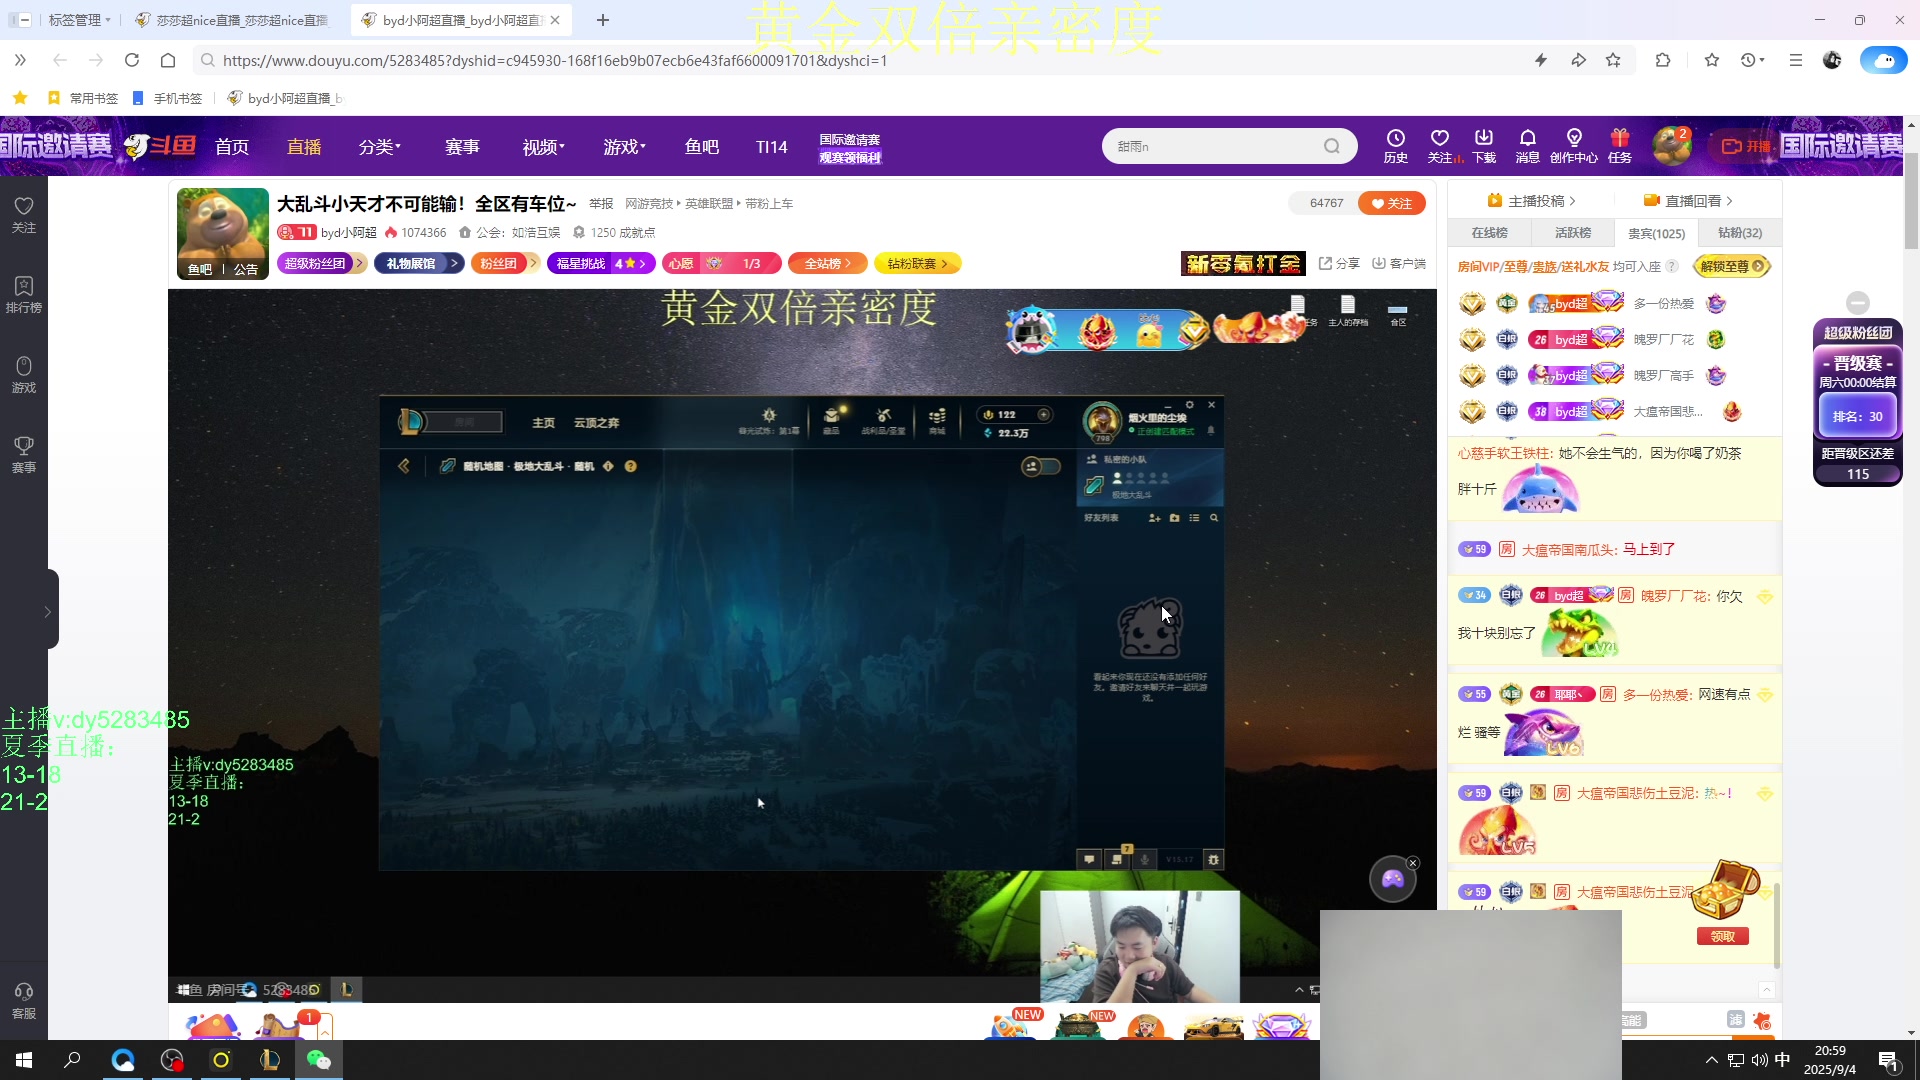Close the floating gamepad button
This screenshot has width=1920, height=1080.
tap(1413, 863)
